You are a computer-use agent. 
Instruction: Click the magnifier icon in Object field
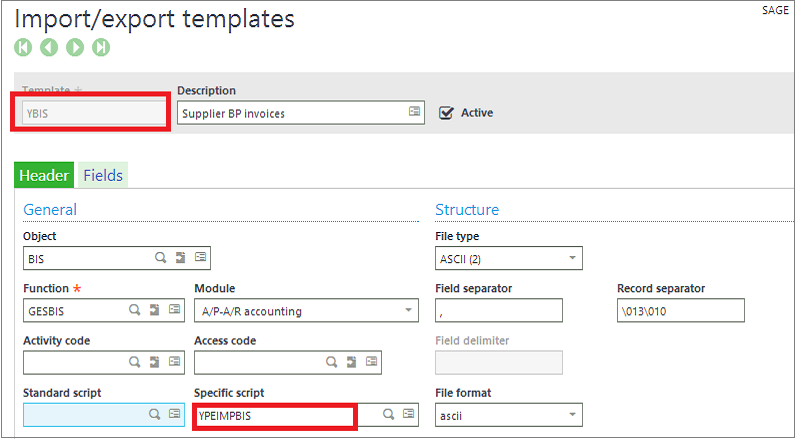tap(159, 258)
